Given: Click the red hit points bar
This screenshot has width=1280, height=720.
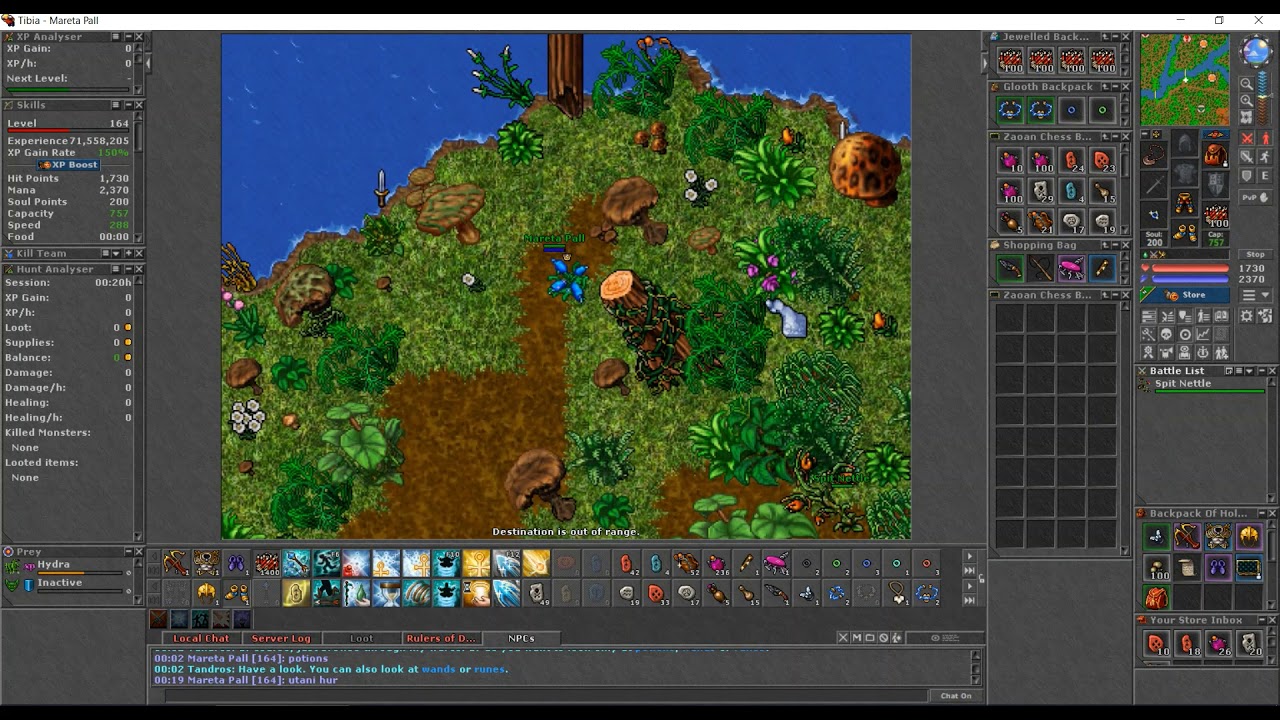Looking at the screenshot, I should click(1190, 268).
